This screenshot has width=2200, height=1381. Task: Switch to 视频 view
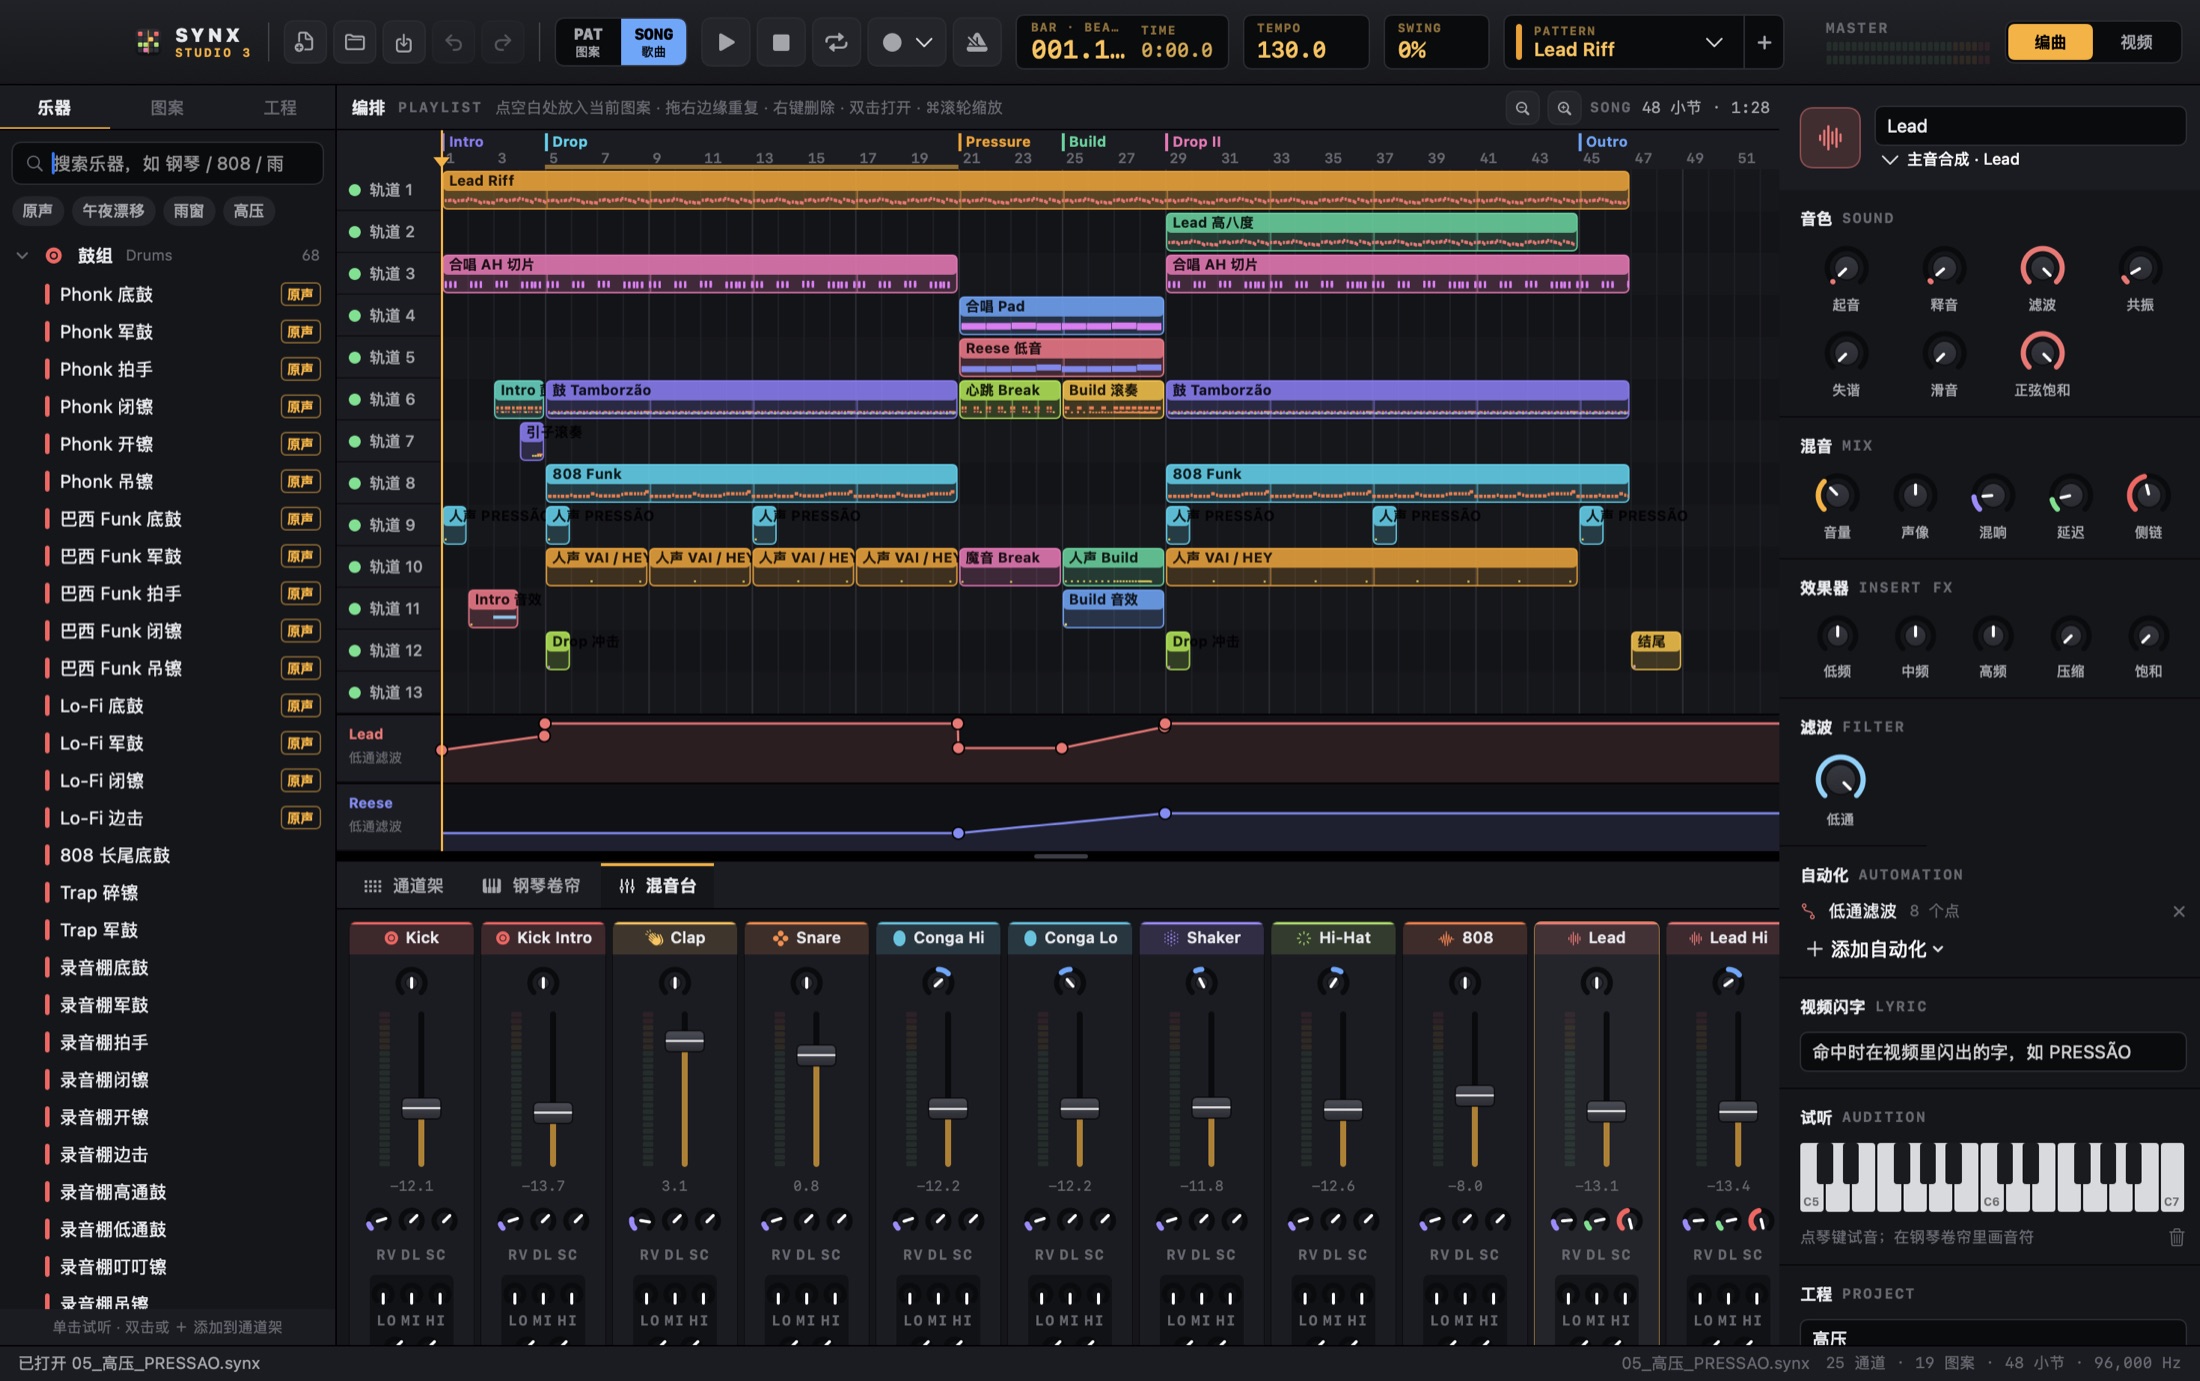[2136, 42]
